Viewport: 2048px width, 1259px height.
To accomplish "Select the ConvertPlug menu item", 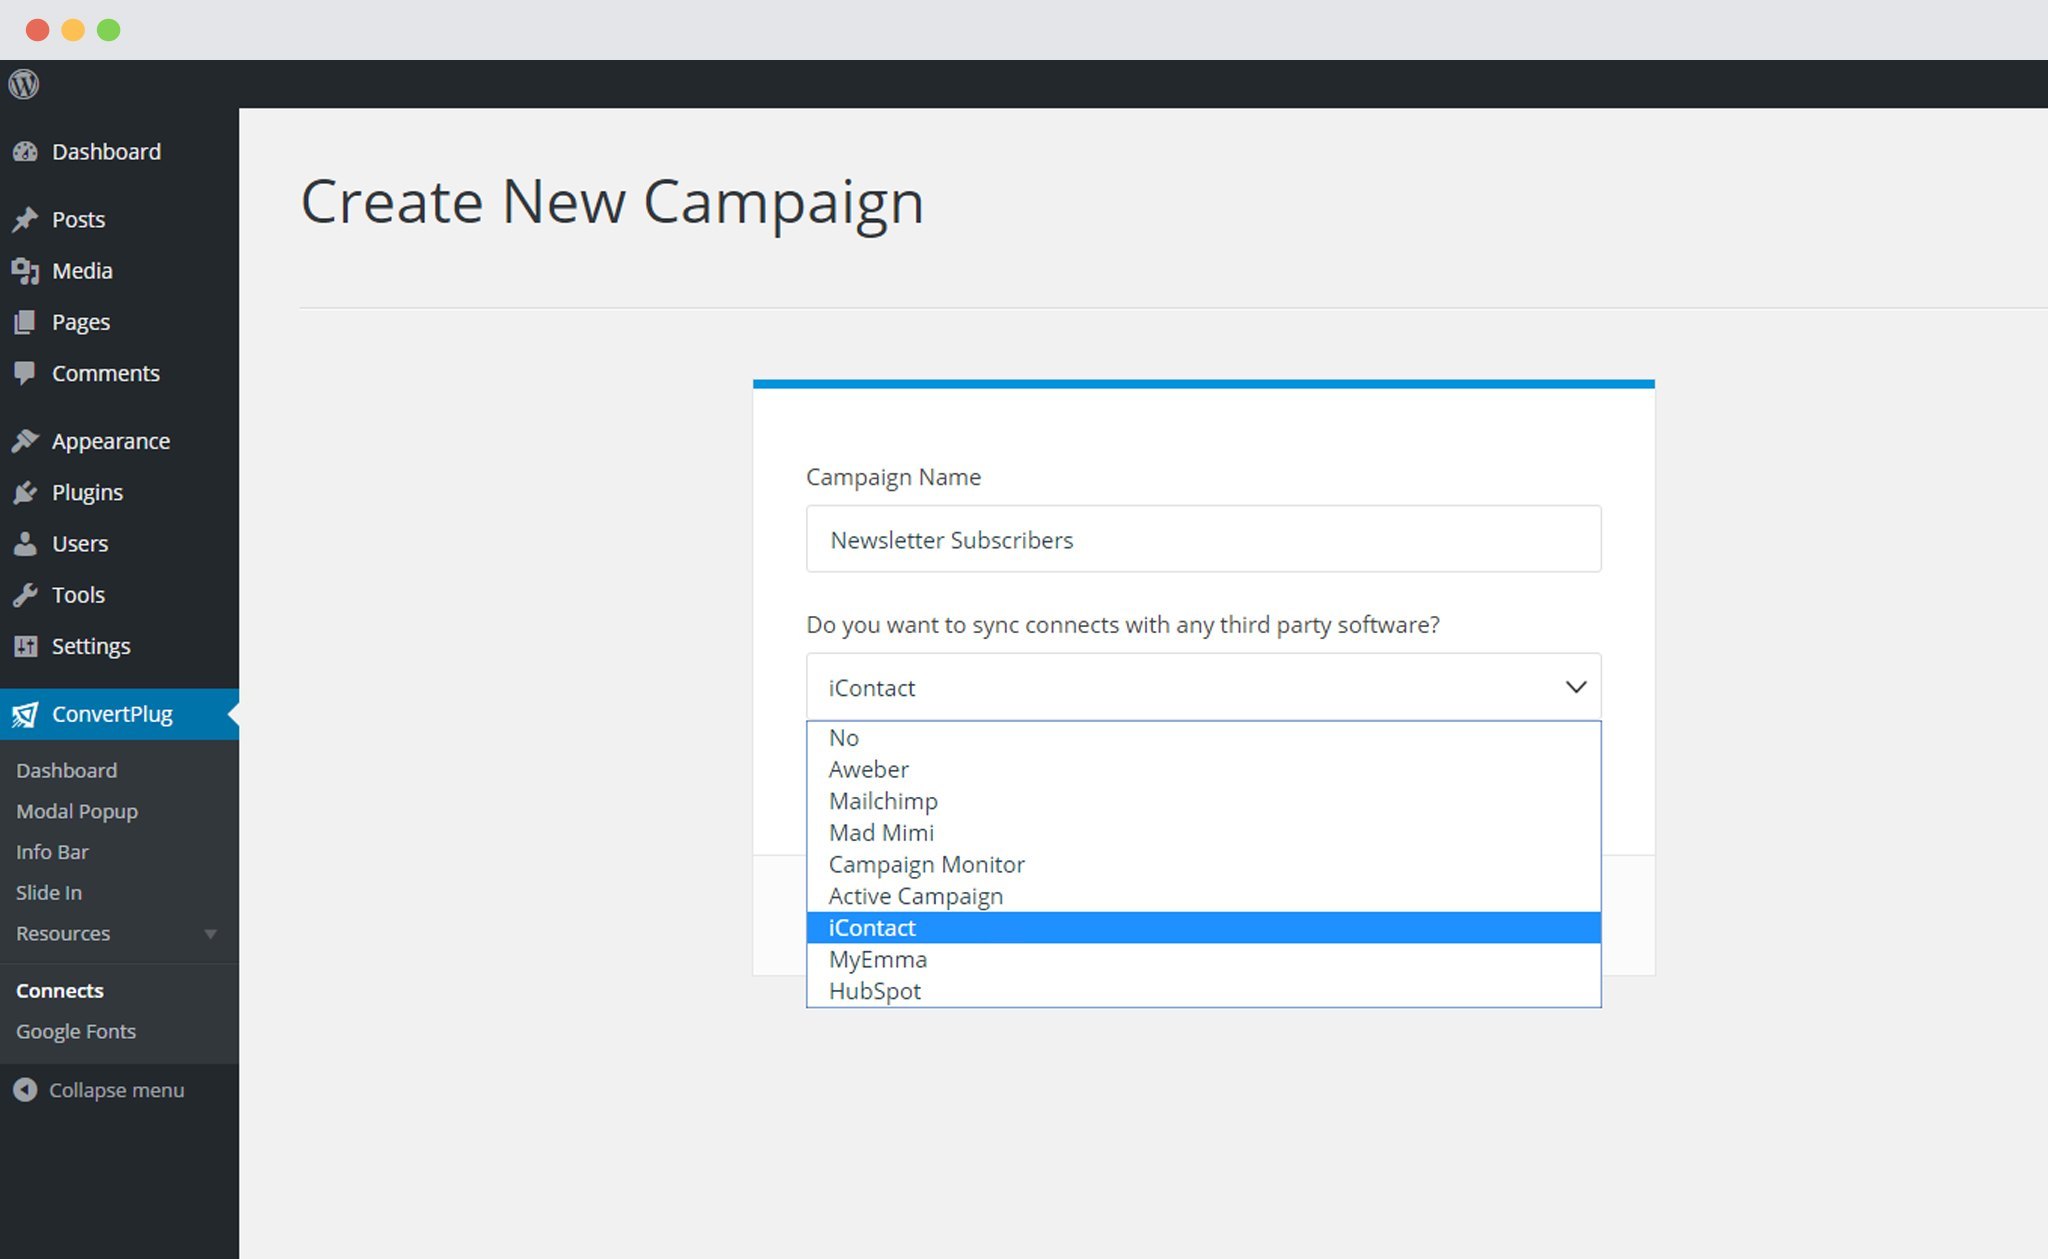I will point(119,714).
